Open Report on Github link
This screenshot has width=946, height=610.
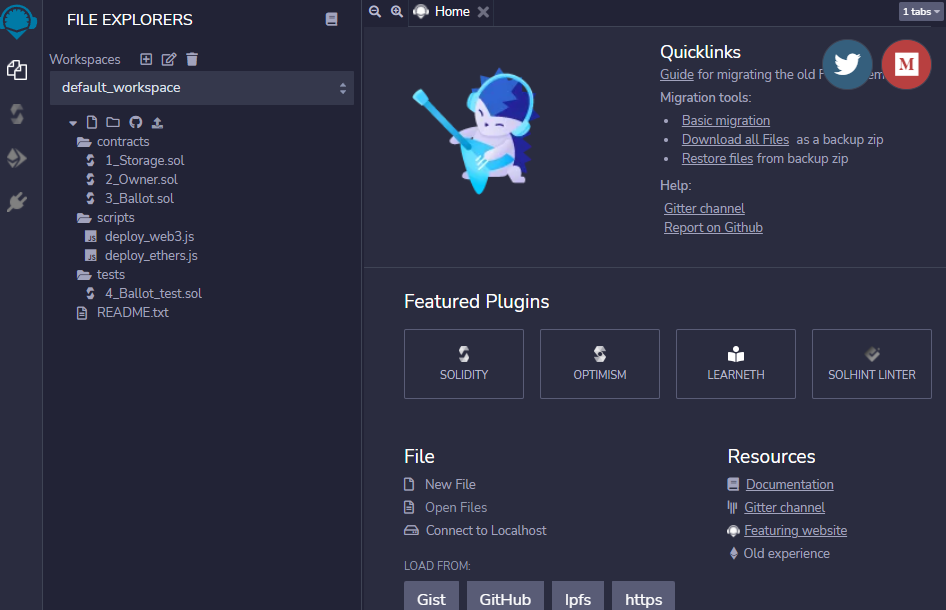[x=713, y=227]
